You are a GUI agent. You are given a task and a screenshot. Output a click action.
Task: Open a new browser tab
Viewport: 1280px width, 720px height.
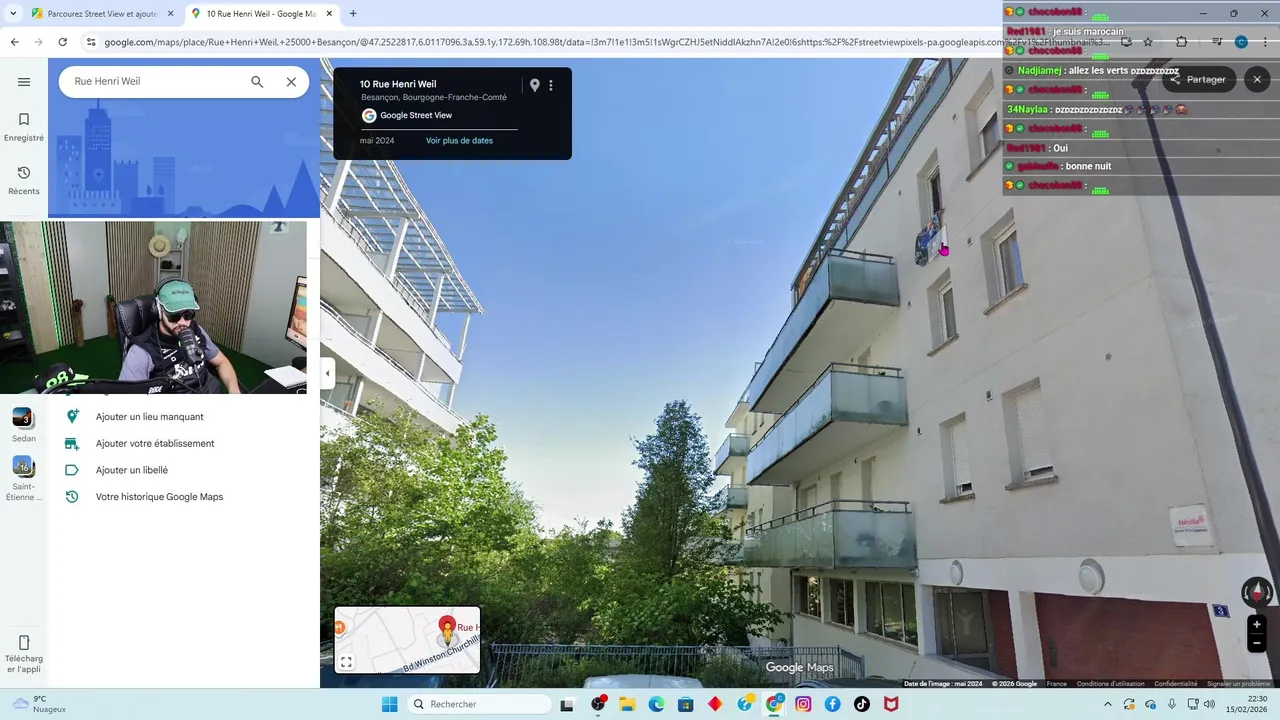tap(353, 14)
